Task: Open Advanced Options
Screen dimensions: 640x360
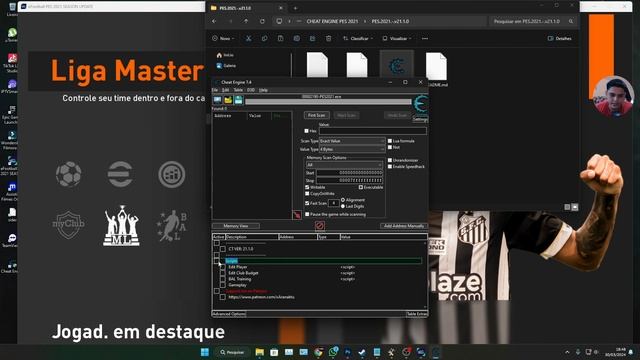Action: [x=229, y=314]
